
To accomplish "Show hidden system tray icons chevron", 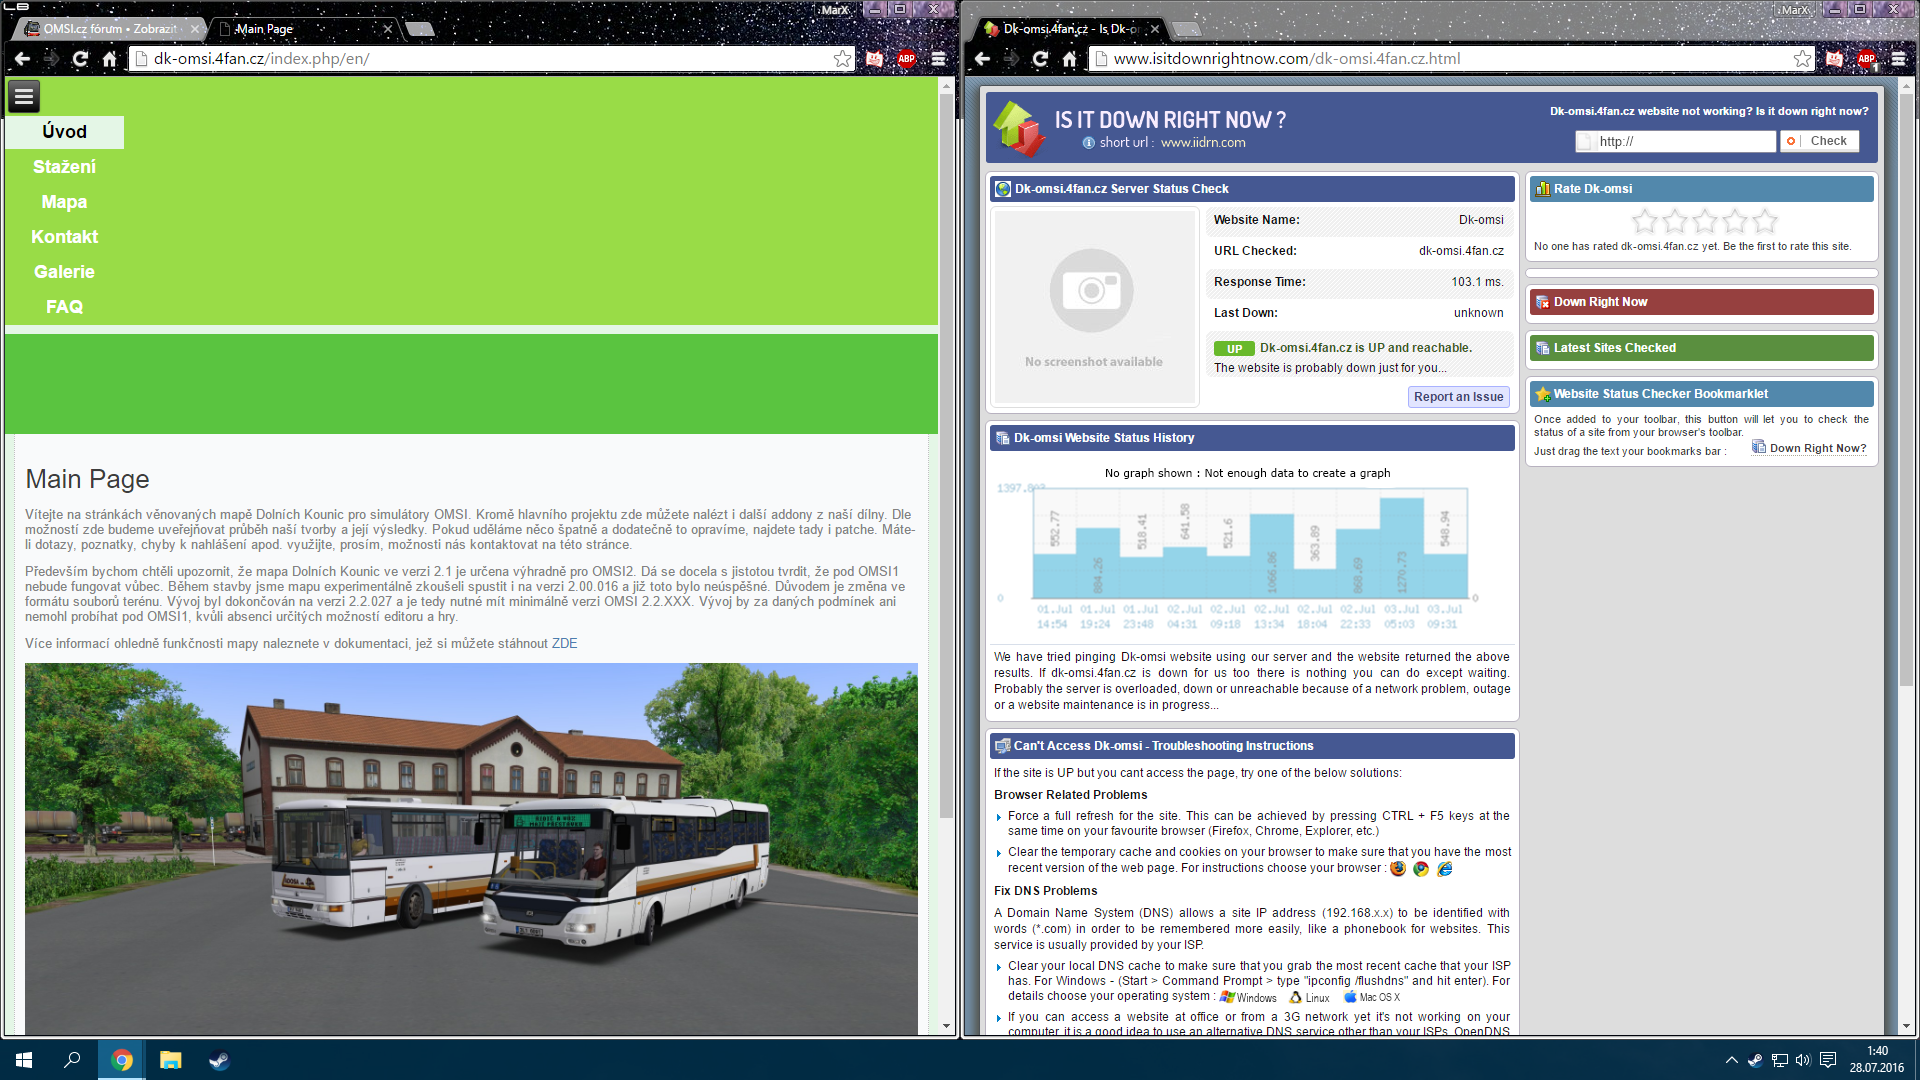I will tap(1731, 1060).
